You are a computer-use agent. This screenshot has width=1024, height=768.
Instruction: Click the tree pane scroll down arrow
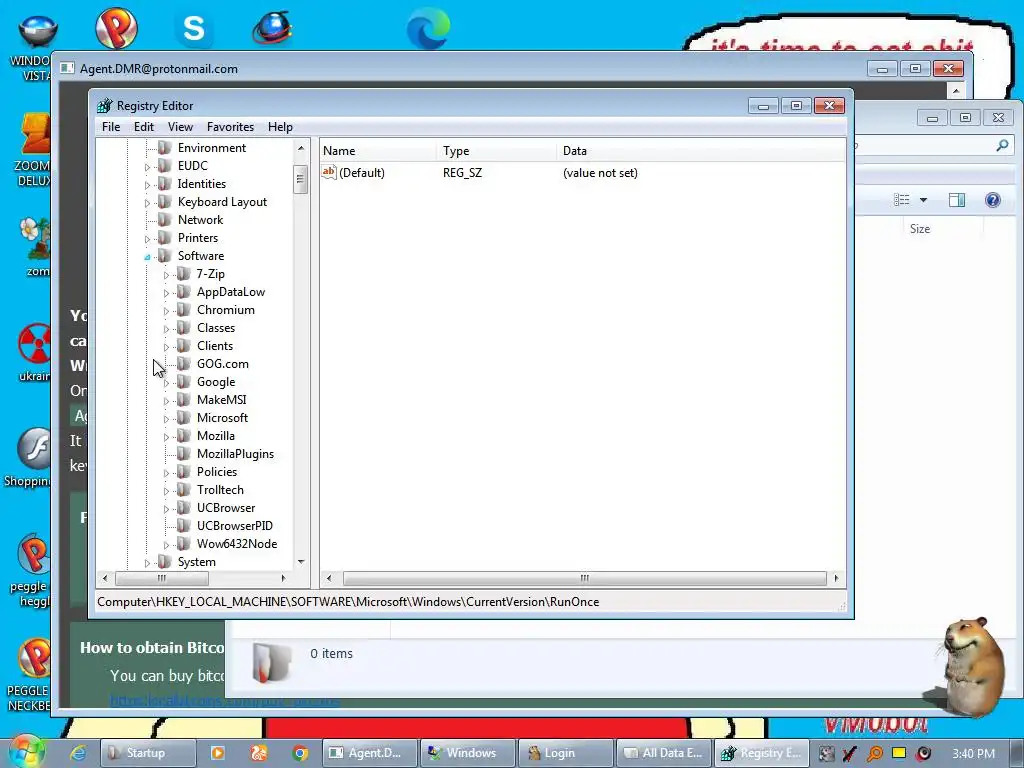pos(300,562)
